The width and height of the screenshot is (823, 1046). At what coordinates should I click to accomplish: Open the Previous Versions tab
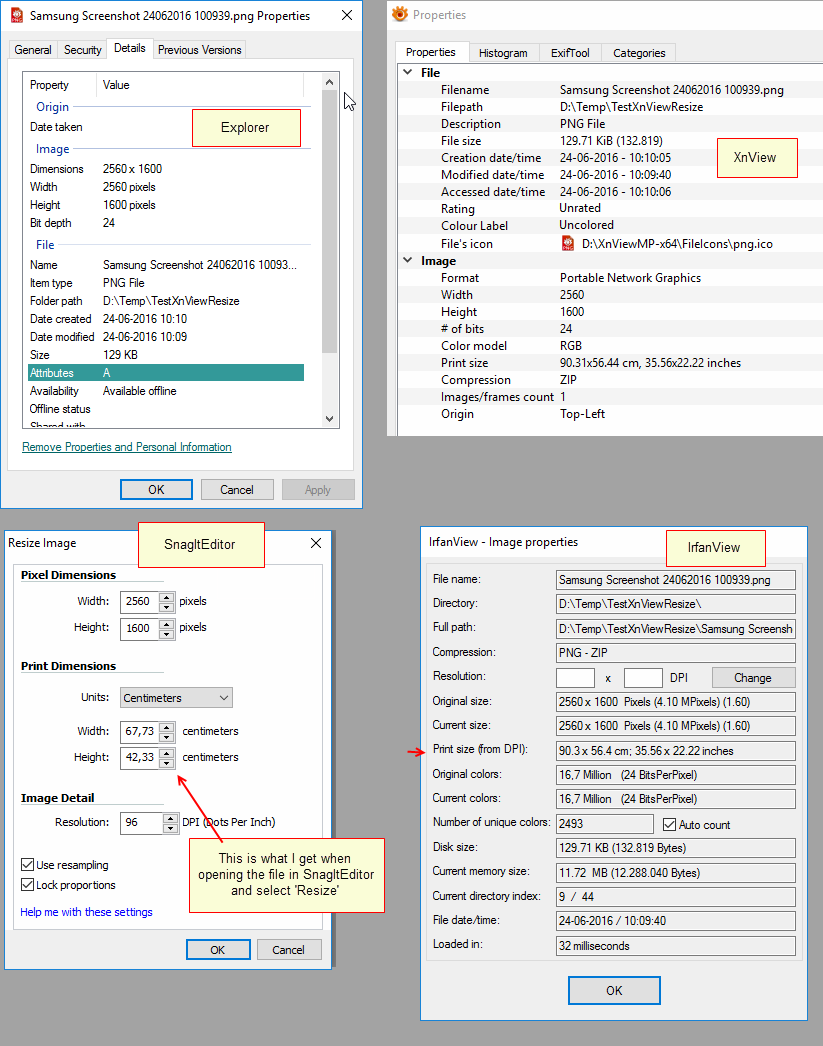(199, 50)
